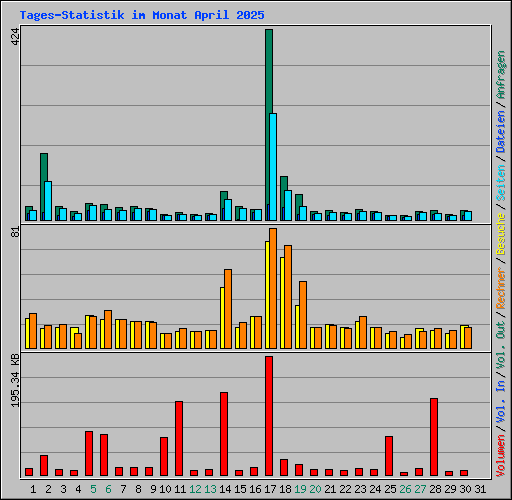Viewport: 512px width, 500px height.
Task: Click the 'Dateien' legend label
Action: click(501, 132)
